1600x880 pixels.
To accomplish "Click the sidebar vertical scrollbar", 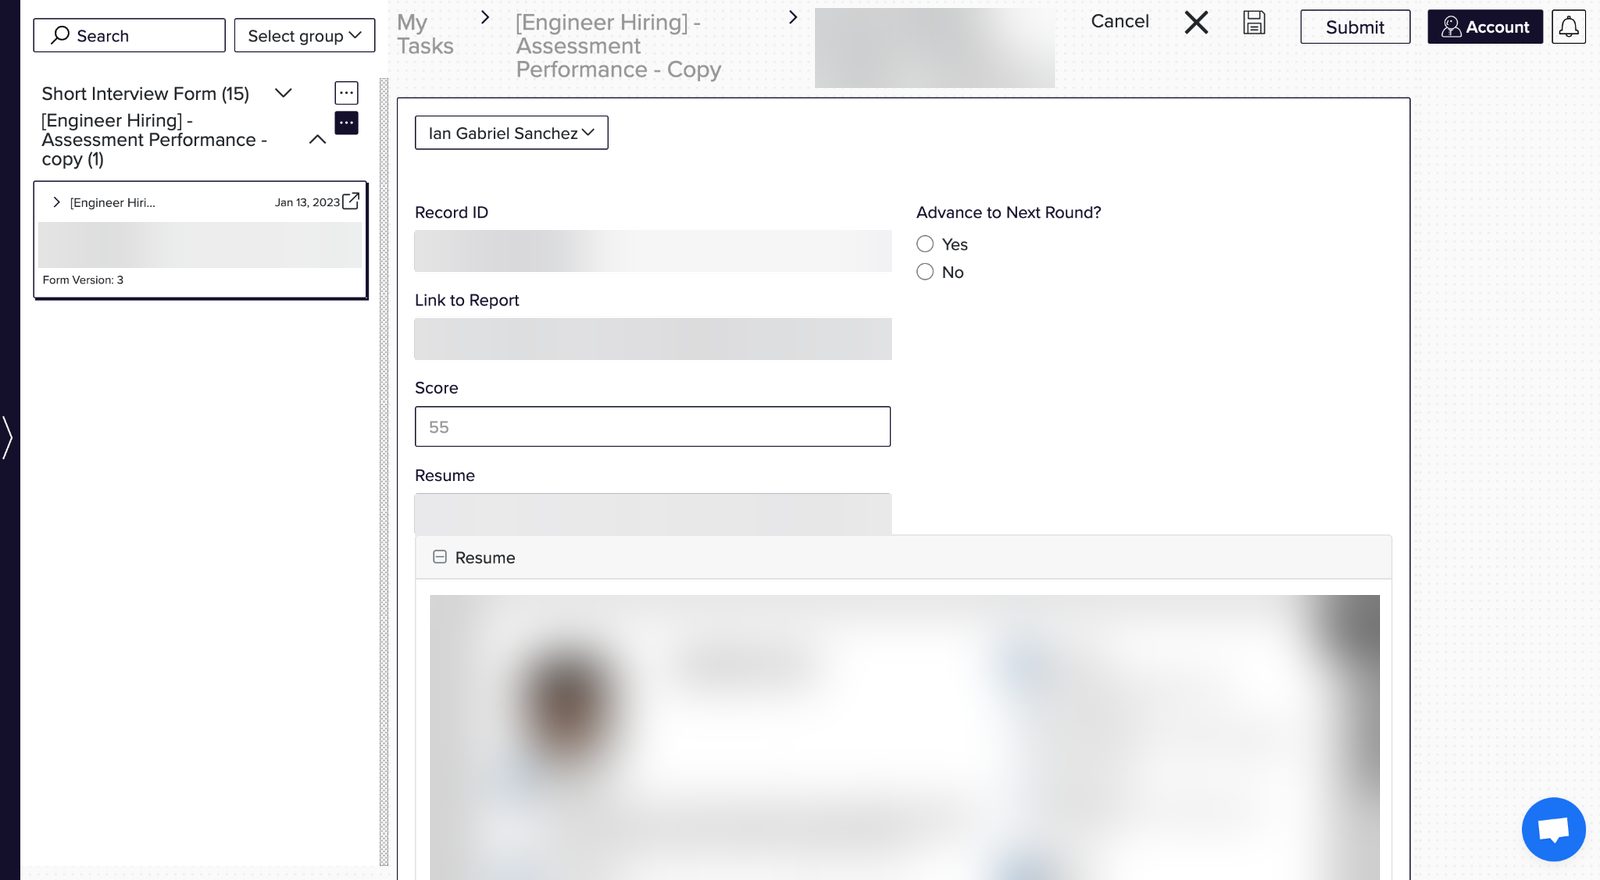I will (384, 470).
